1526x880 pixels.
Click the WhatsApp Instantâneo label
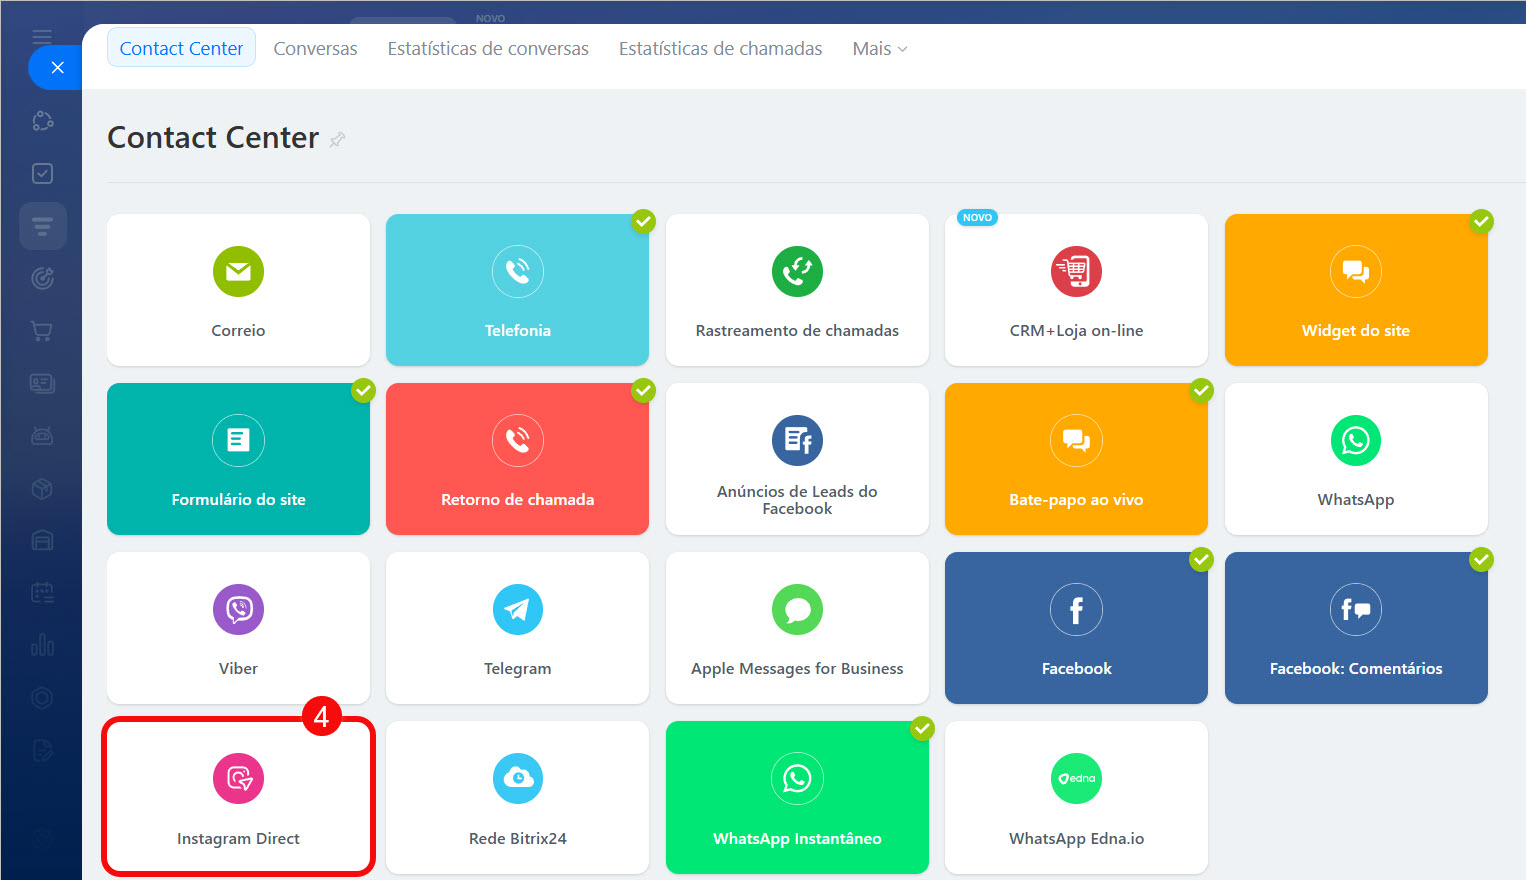coord(797,838)
